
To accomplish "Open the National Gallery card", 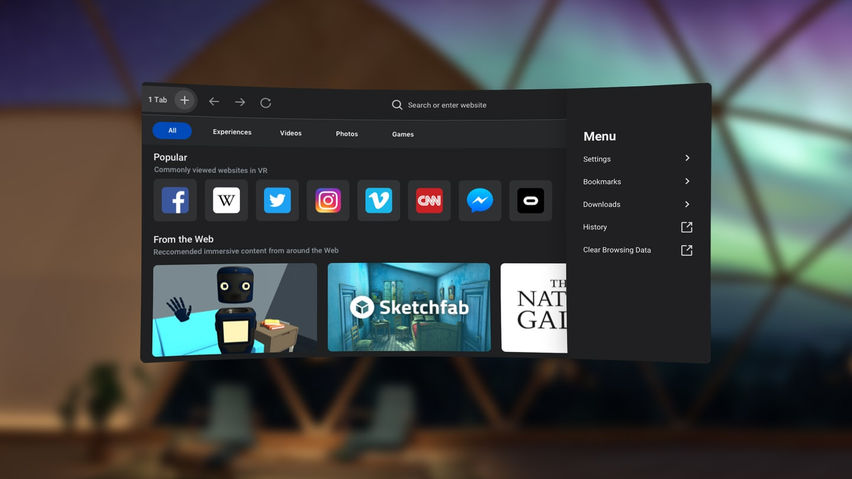I will tap(534, 308).
